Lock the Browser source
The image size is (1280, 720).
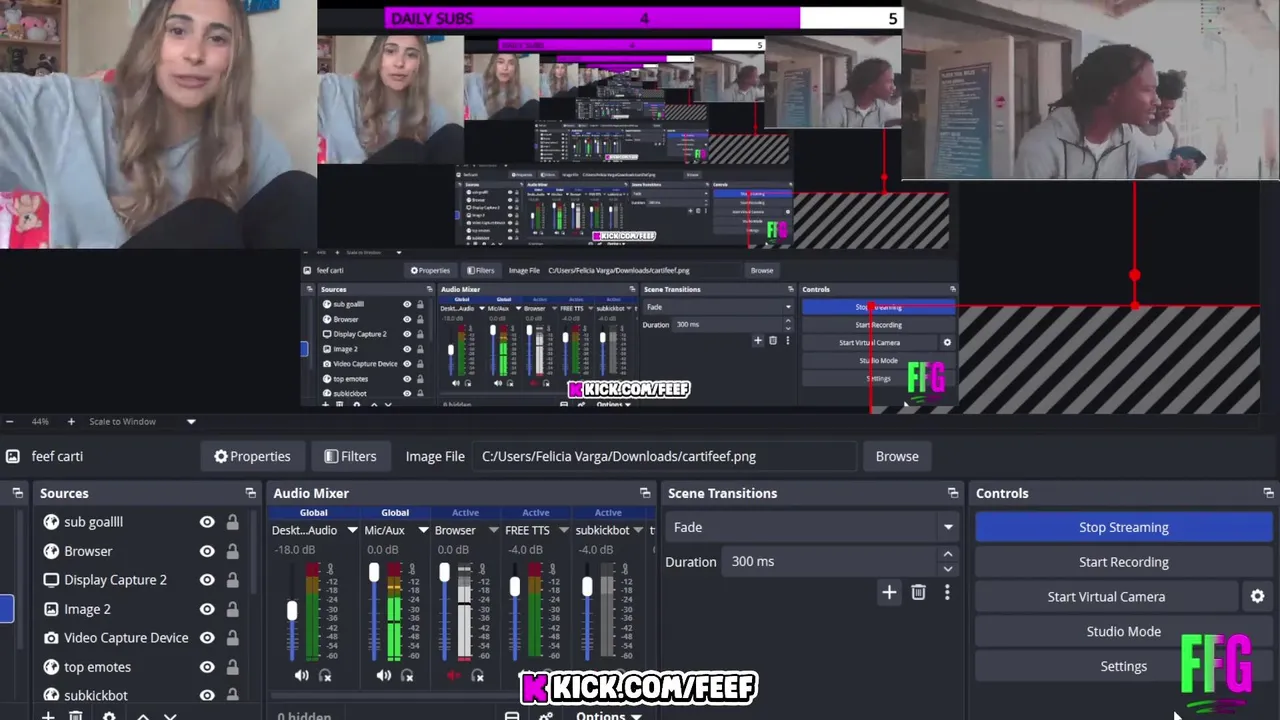click(x=232, y=551)
